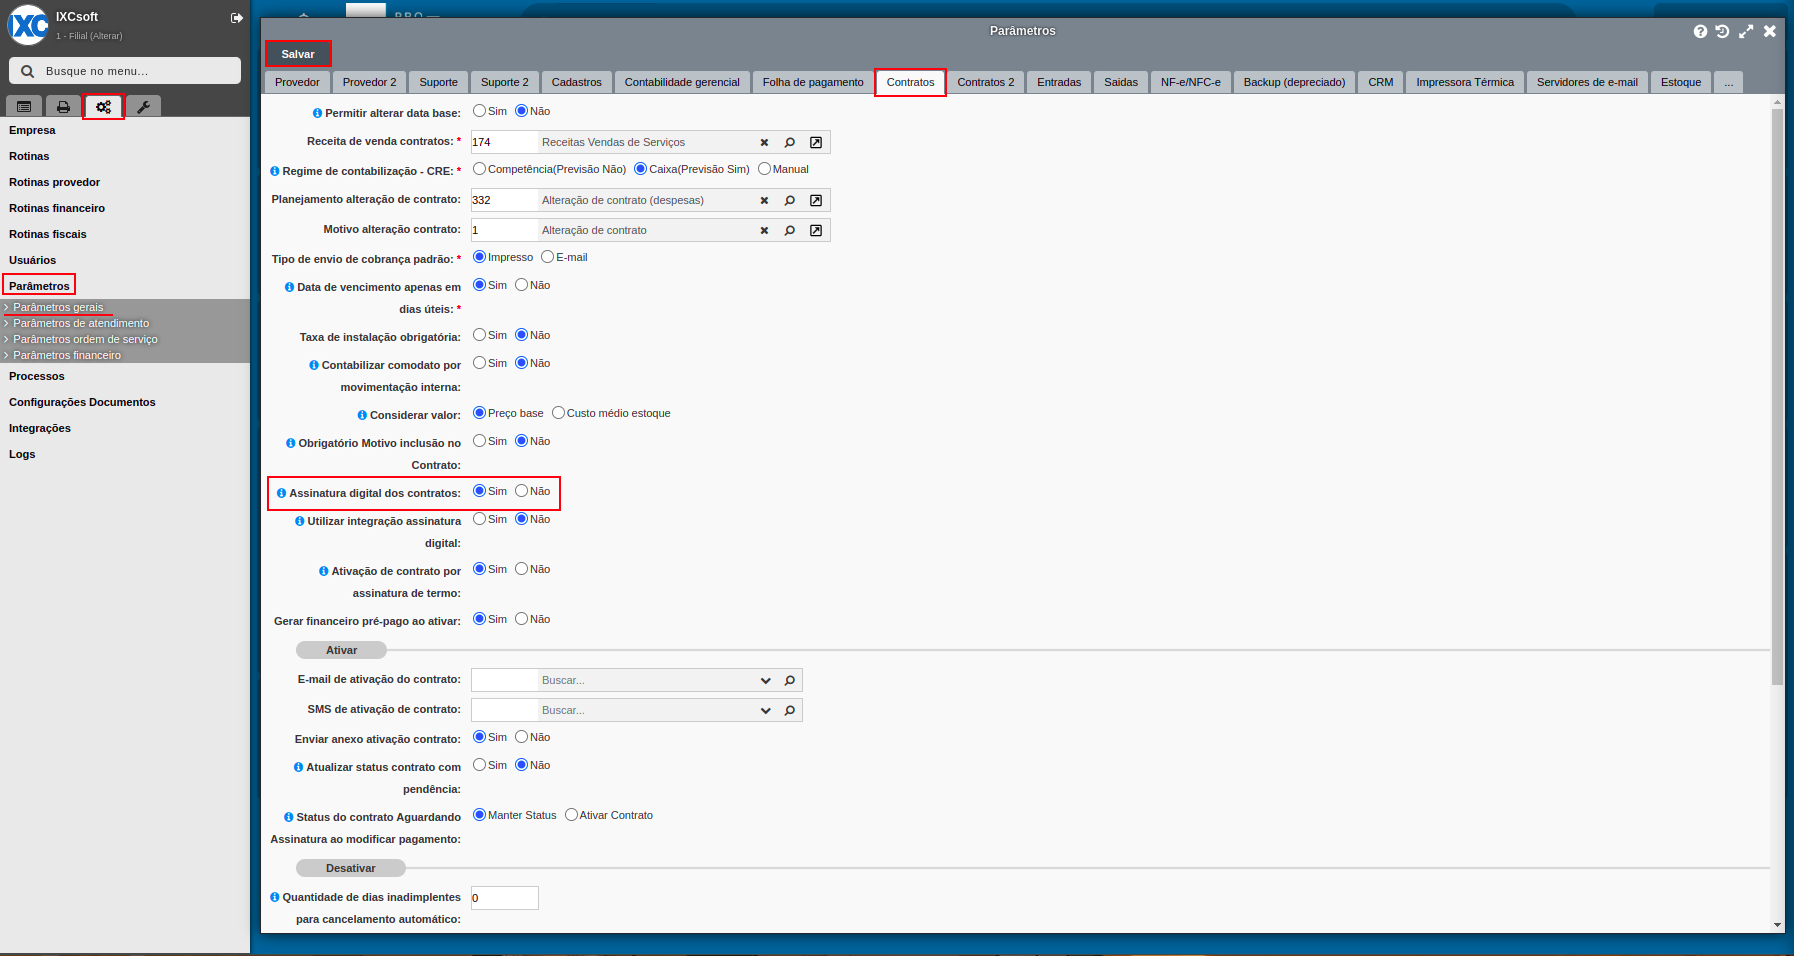This screenshot has height=956, width=1794.
Task: Click the Busque no menu search field
Action: (x=125, y=71)
